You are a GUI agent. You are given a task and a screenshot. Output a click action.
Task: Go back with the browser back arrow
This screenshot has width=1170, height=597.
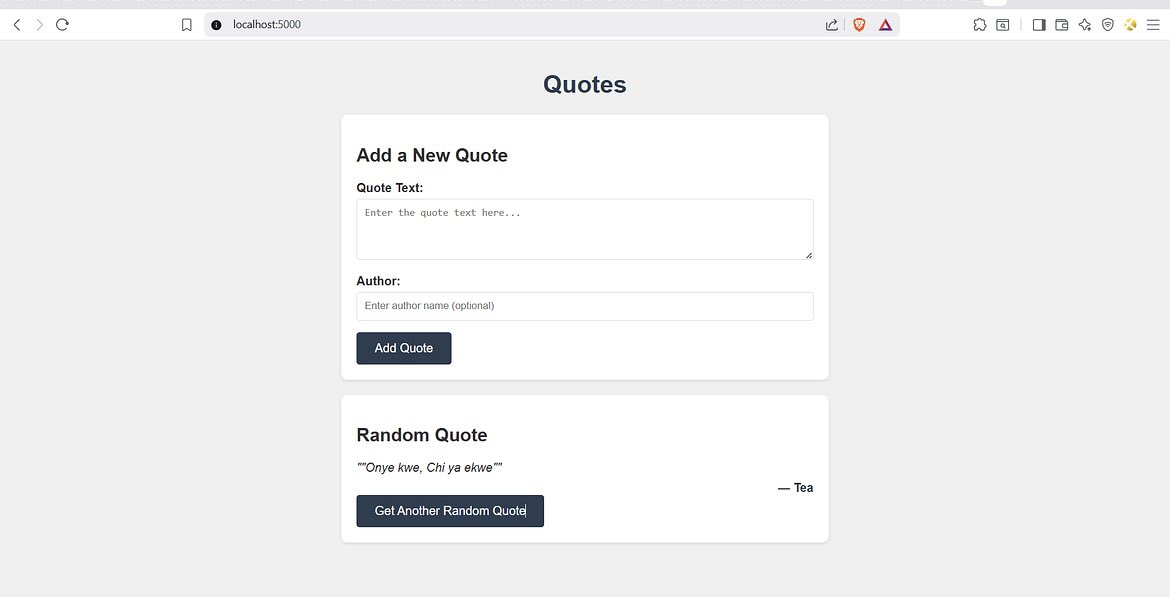click(16, 25)
